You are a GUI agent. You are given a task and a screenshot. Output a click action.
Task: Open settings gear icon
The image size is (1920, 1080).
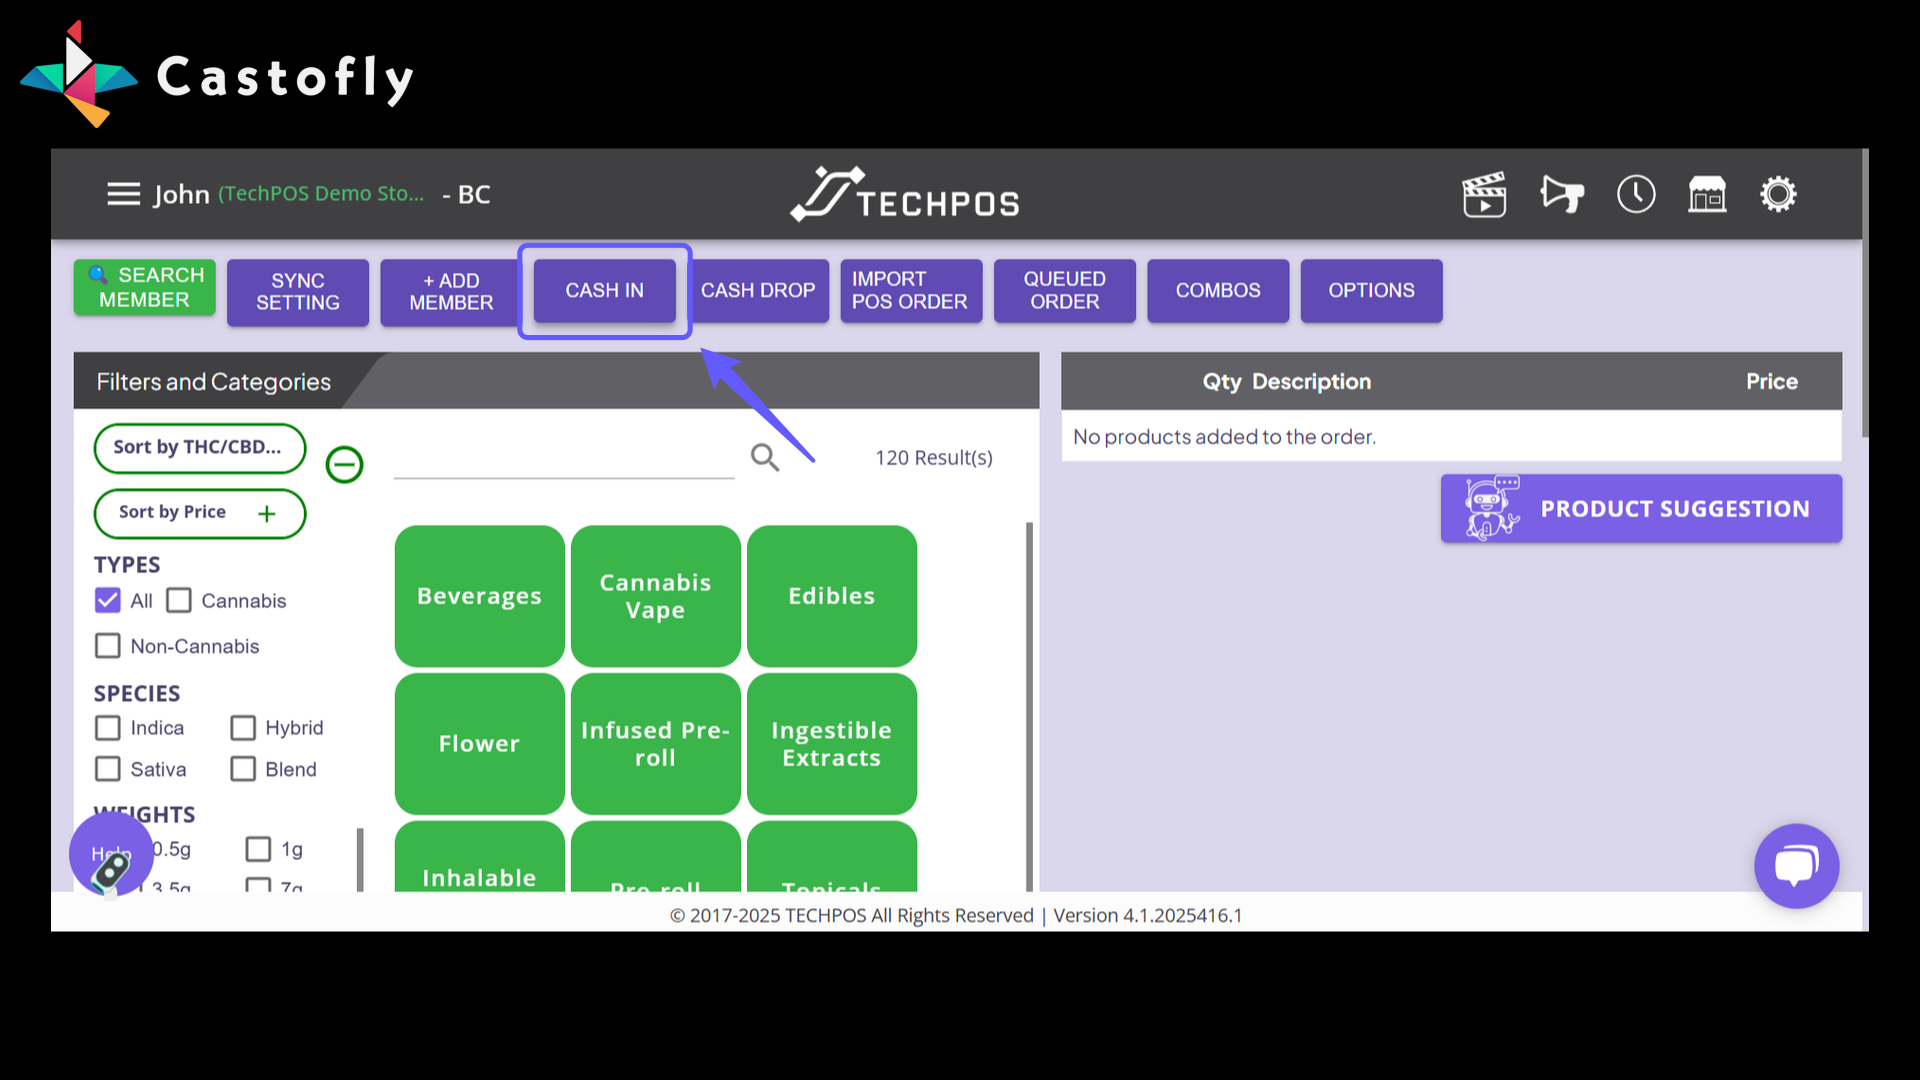1778,194
